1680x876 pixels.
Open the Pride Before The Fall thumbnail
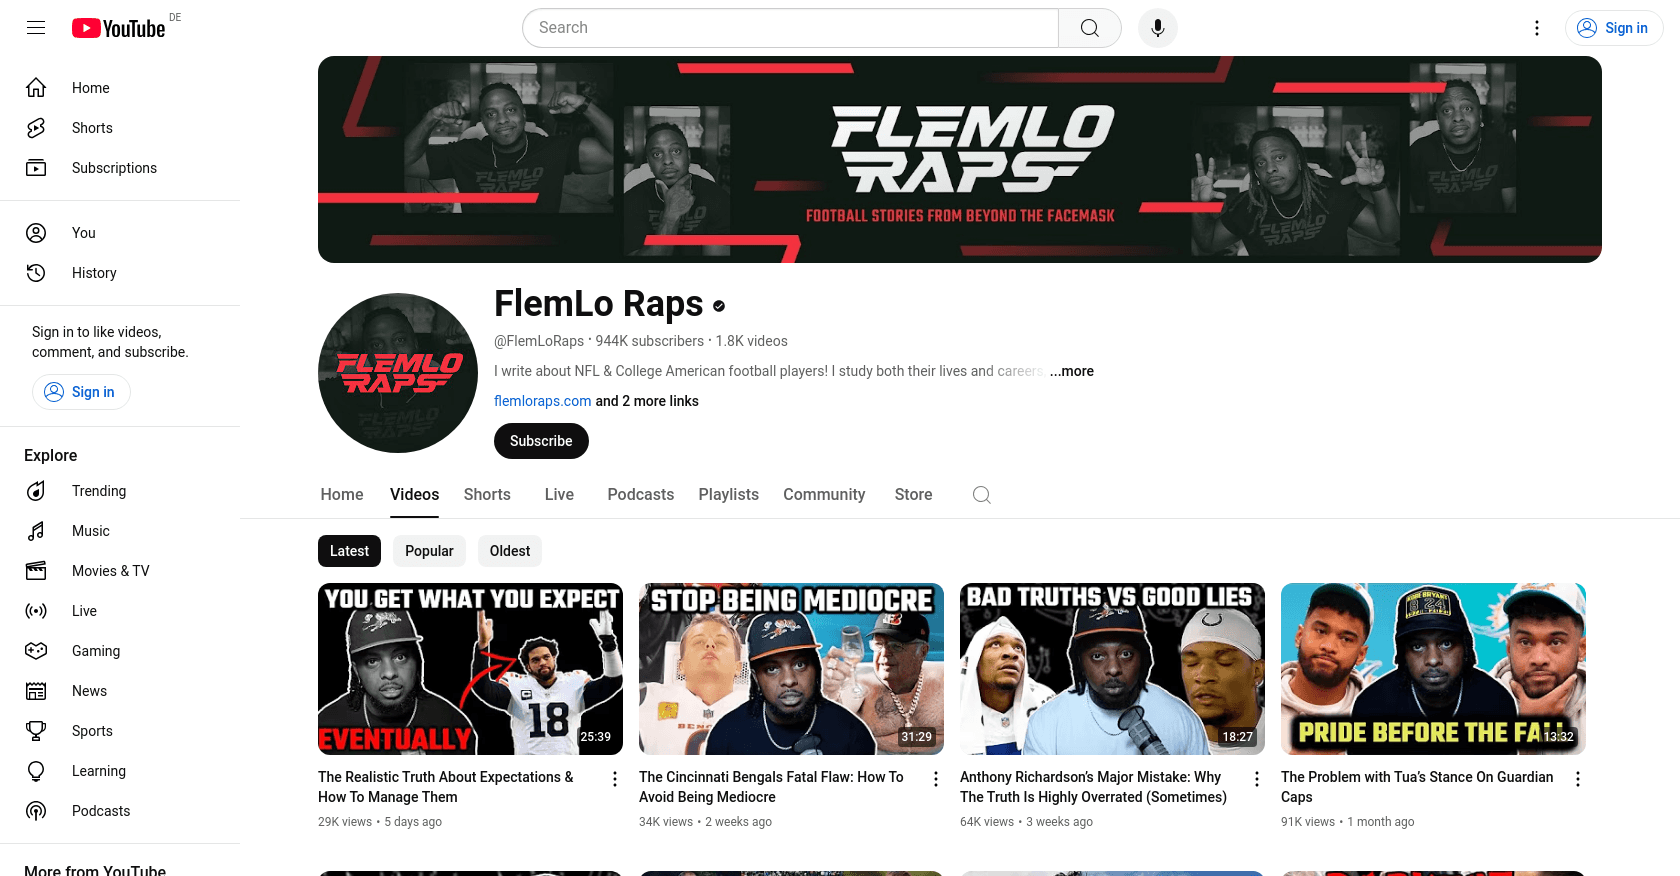point(1433,669)
